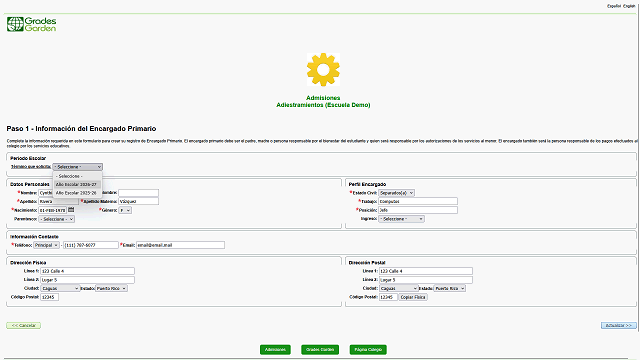
Task: Open the Parentesco dropdown
Action: (56, 219)
